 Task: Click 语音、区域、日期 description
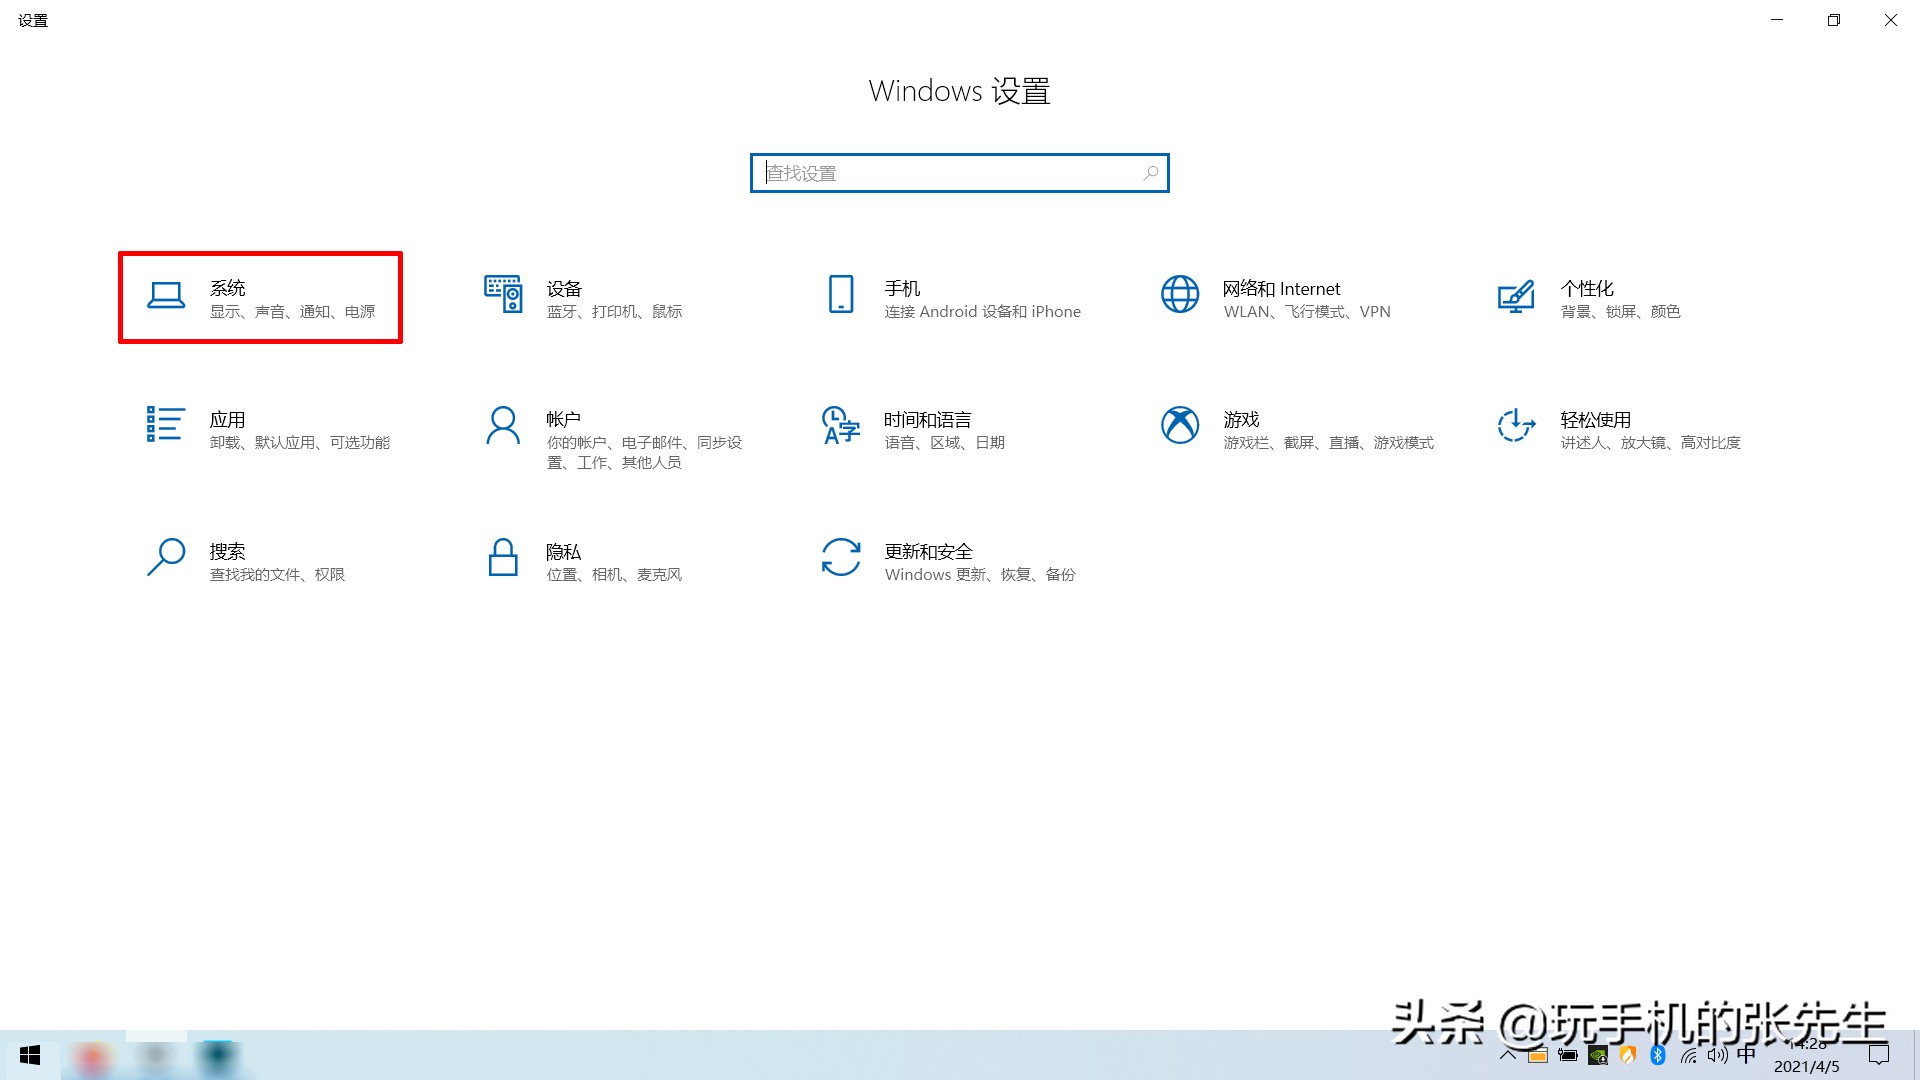[x=944, y=443]
